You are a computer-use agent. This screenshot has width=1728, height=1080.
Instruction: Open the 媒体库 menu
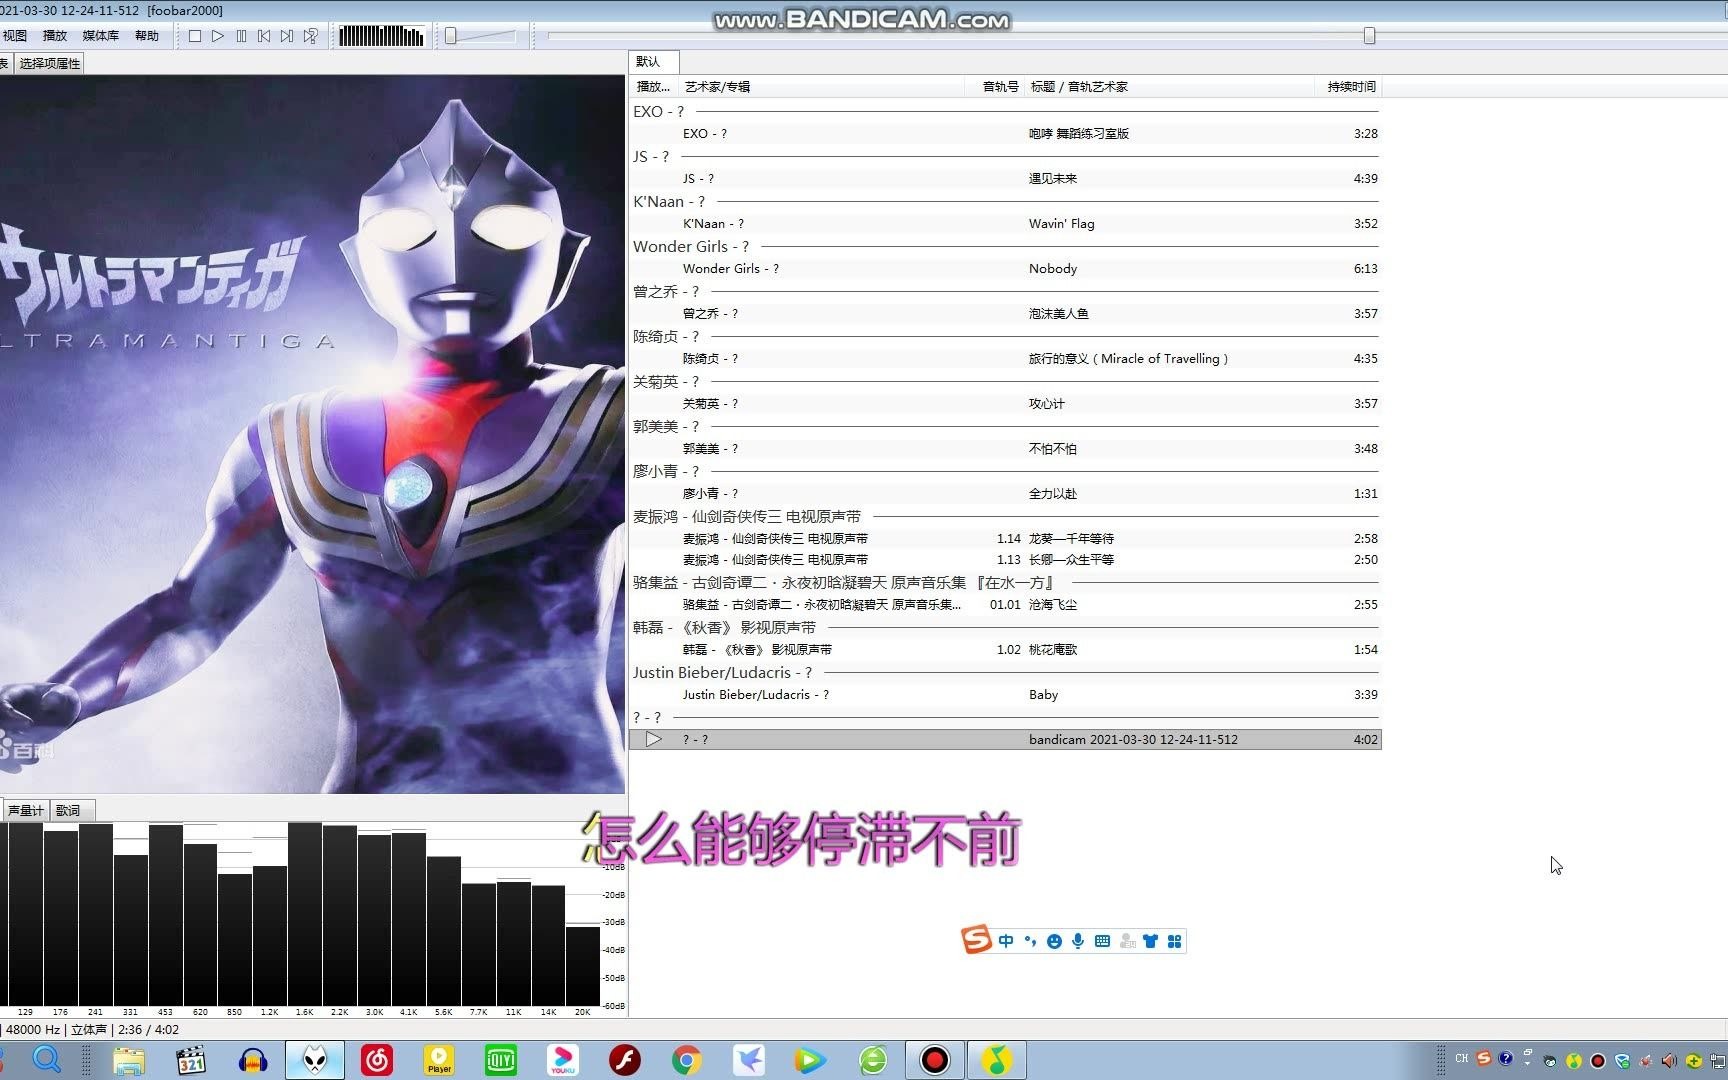coord(100,36)
